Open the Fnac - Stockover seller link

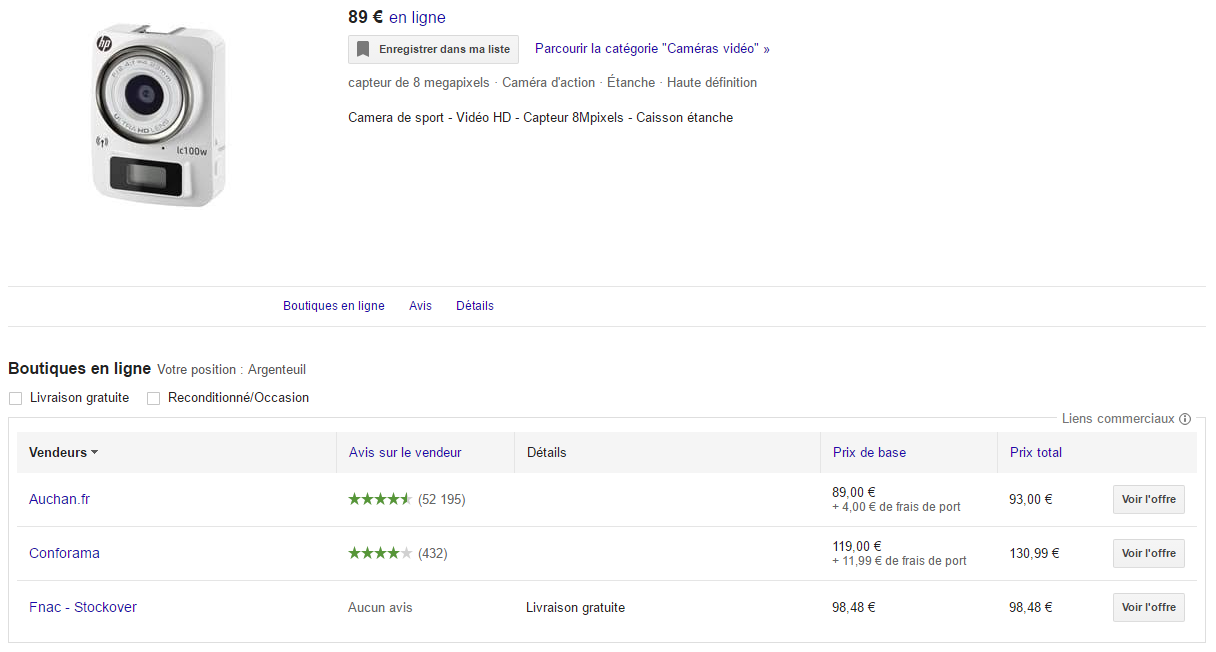(83, 607)
